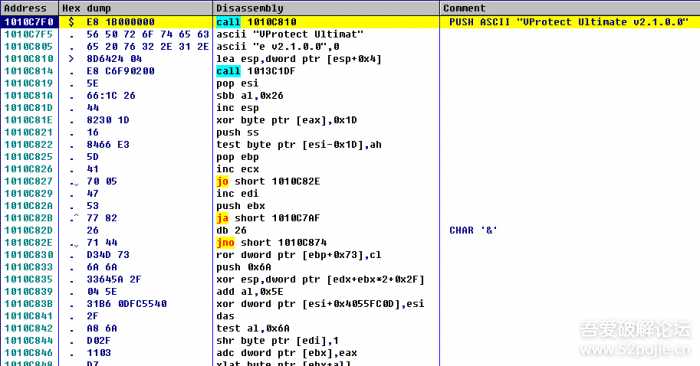Click the Disassembly column header

pos(326,8)
